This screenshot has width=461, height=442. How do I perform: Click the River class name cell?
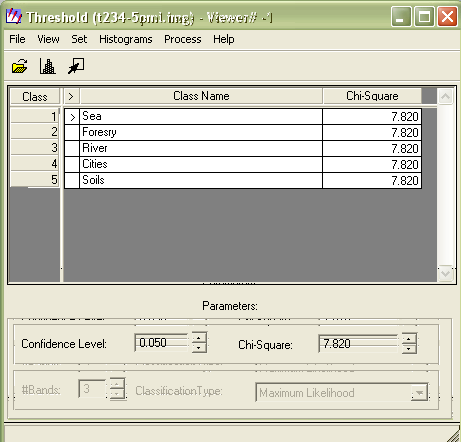click(201, 148)
